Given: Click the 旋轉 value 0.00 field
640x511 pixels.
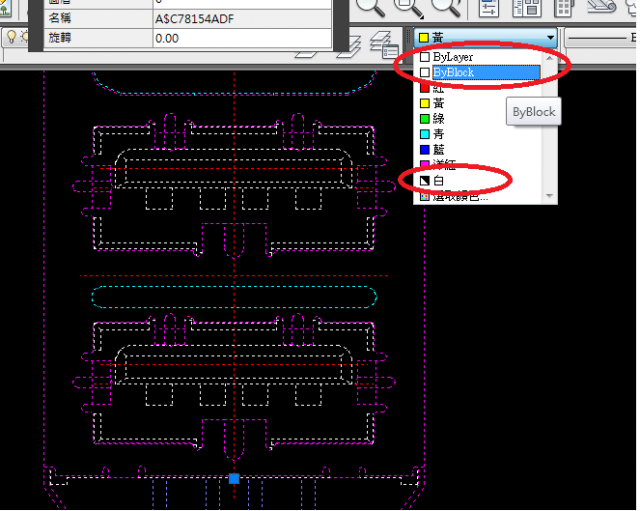Looking at the screenshot, I should [x=242, y=38].
